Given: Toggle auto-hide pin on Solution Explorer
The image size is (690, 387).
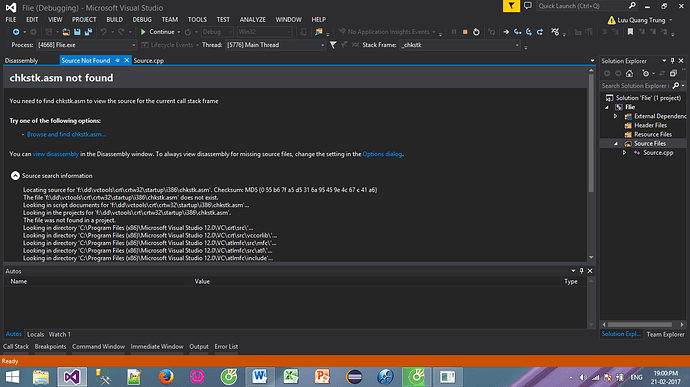Looking at the screenshot, I should tap(672, 61).
